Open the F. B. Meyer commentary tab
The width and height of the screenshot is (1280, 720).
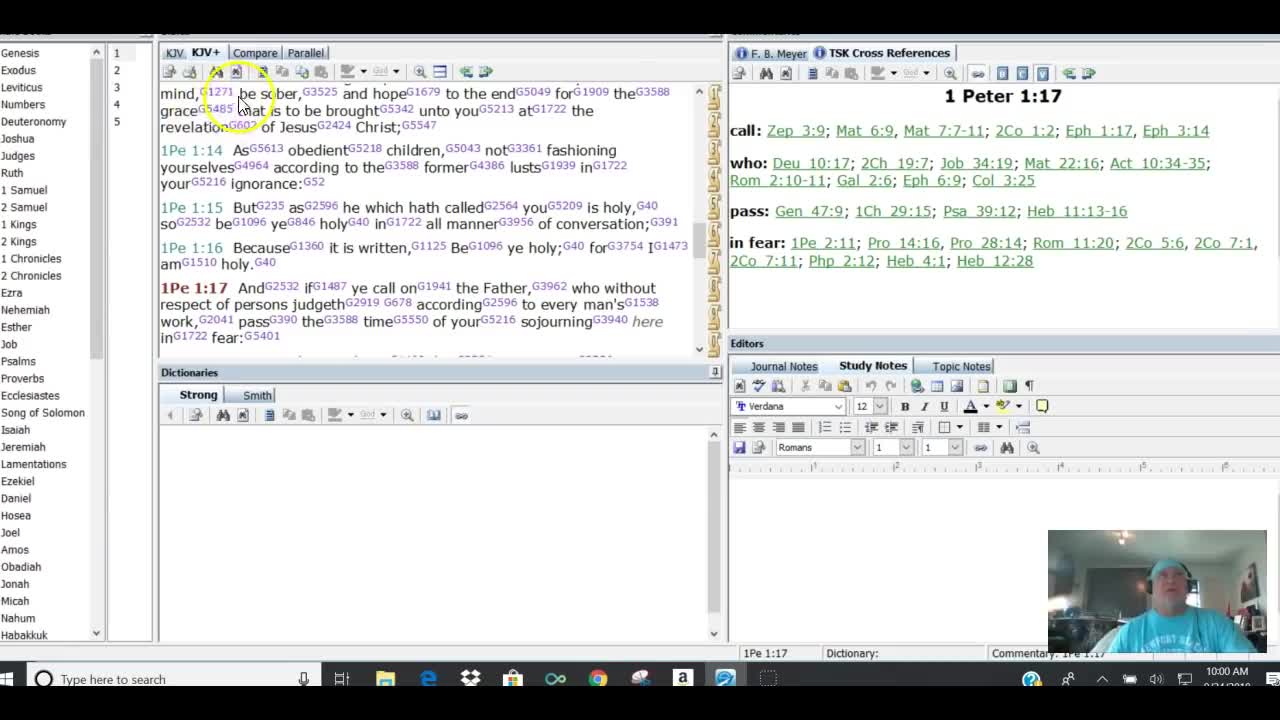[771, 53]
